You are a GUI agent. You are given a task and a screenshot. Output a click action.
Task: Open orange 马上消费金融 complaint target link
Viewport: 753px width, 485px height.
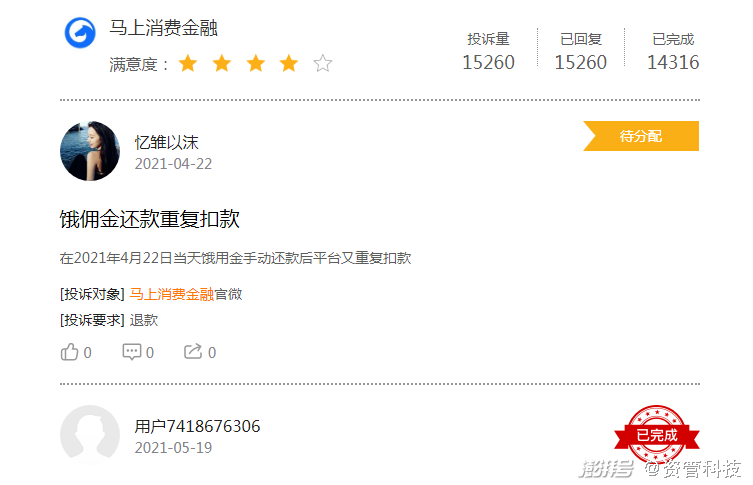click(171, 294)
